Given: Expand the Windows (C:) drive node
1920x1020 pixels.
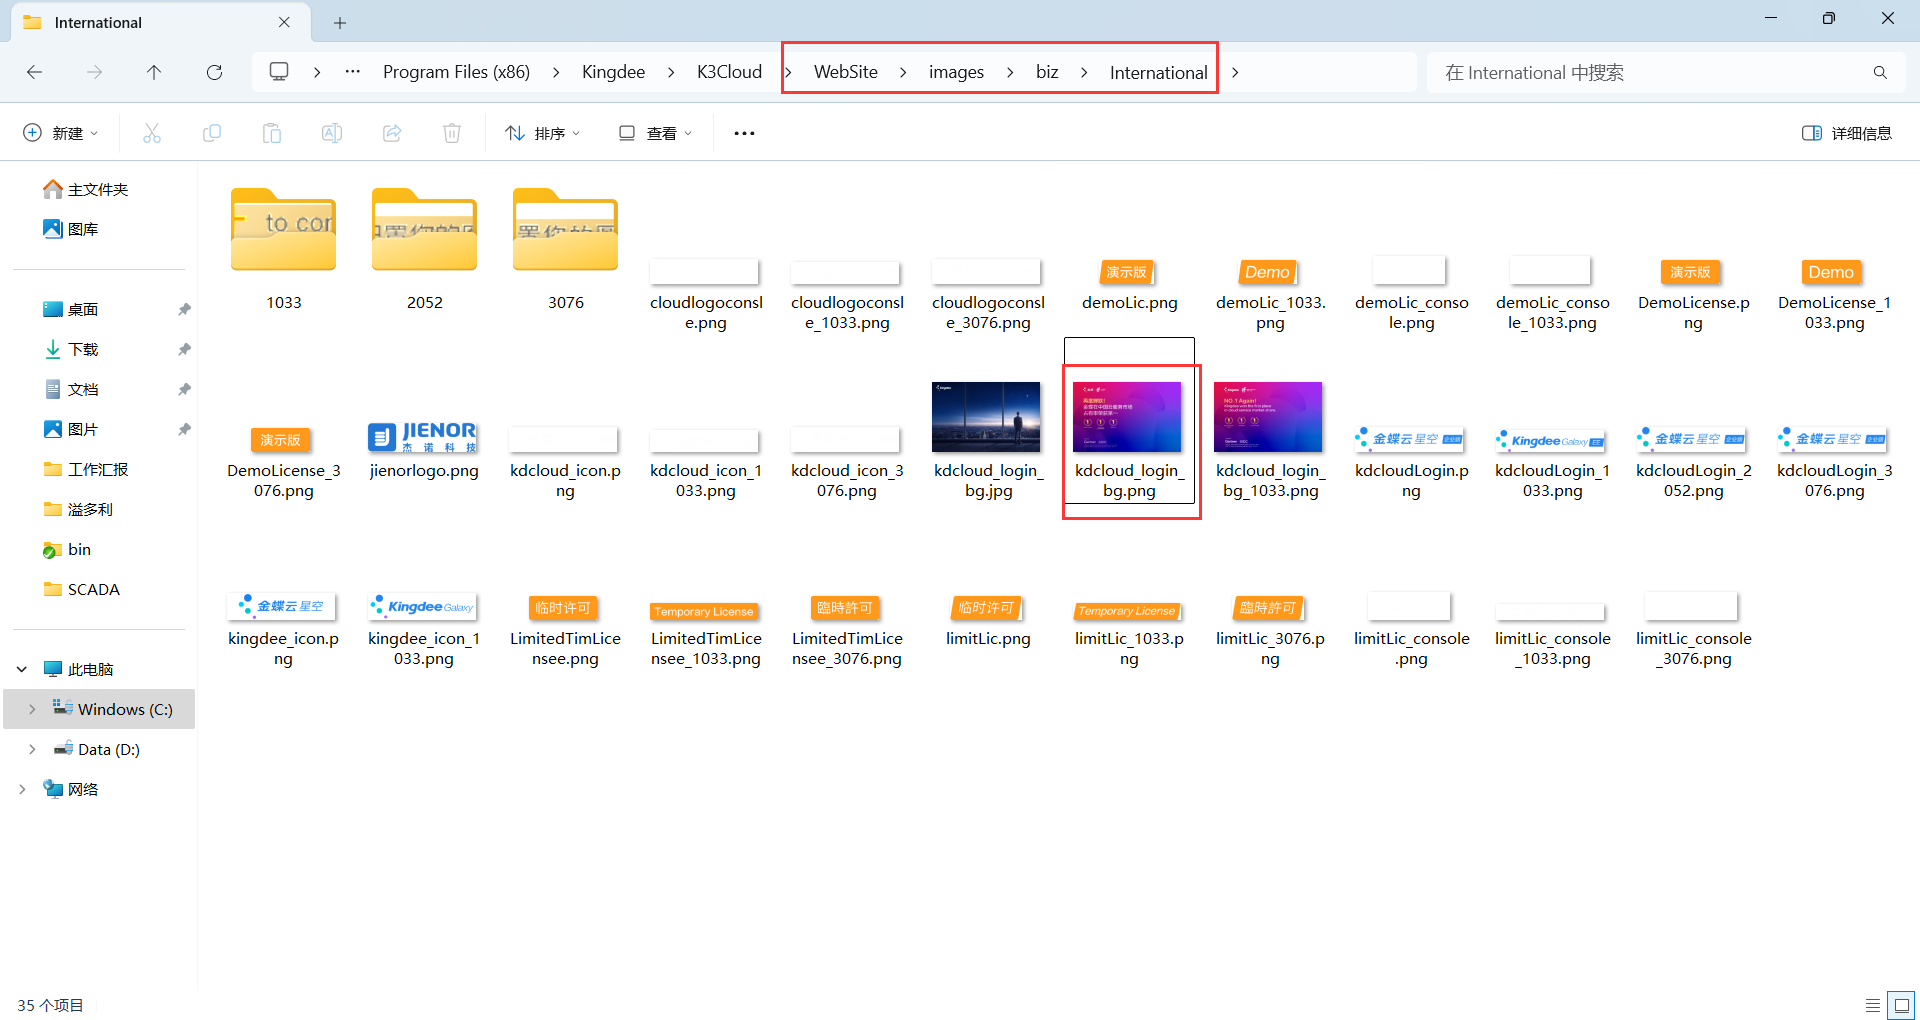Looking at the screenshot, I should pyautogui.click(x=32, y=709).
